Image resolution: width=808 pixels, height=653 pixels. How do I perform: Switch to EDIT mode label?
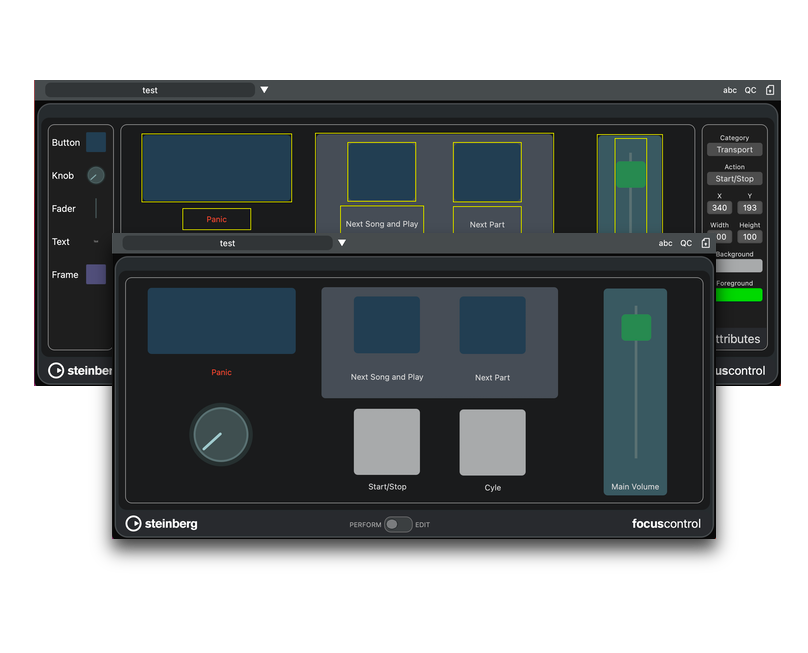(x=424, y=524)
